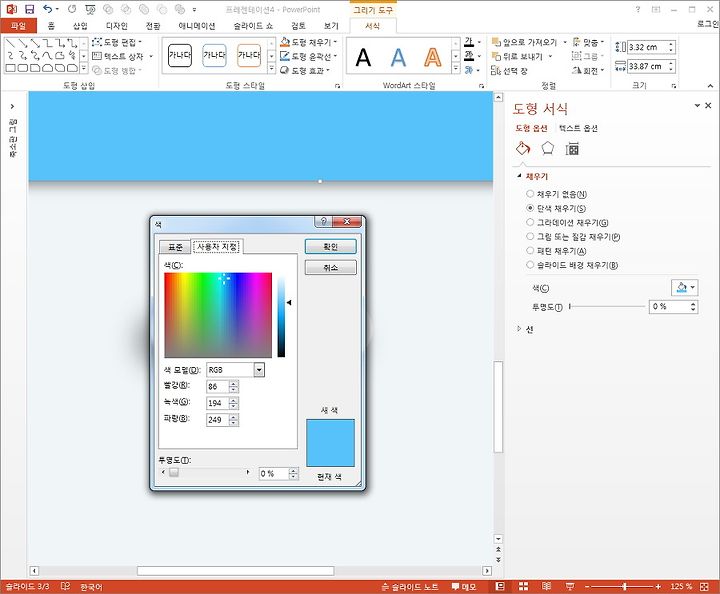
Task: Select Size & Properties icon in 도형 서식 pane
Action: pyautogui.click(x=572, y=148)
